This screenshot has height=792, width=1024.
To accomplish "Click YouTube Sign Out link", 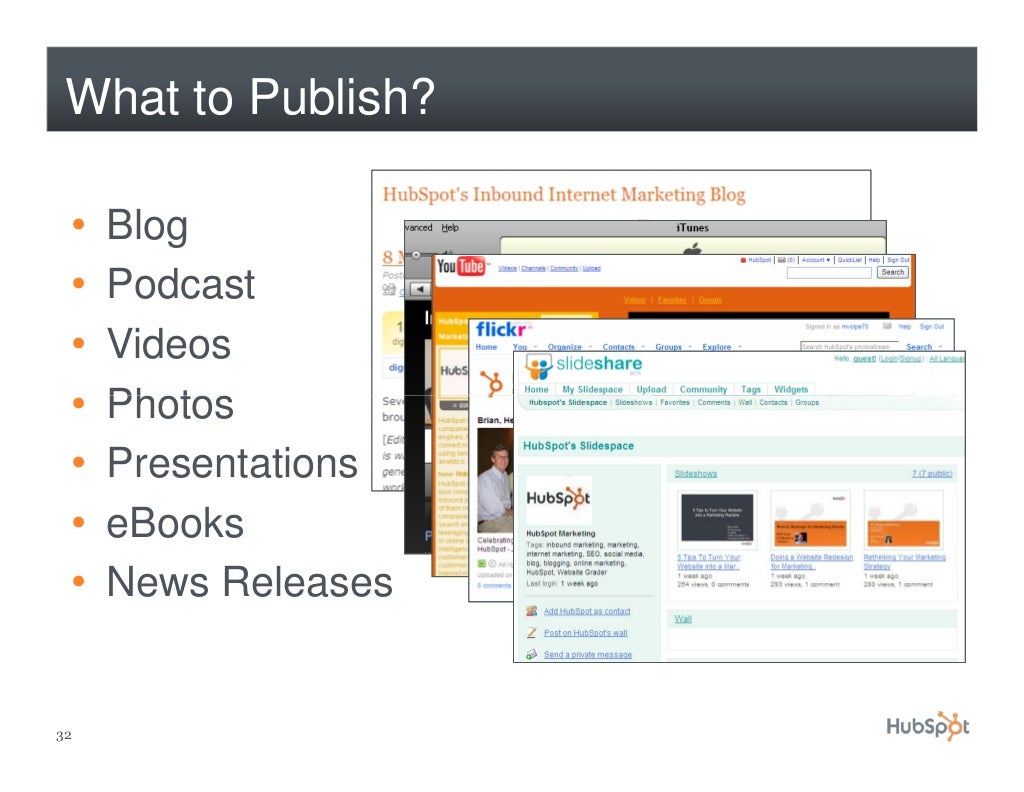I will [x=898, y=260].
